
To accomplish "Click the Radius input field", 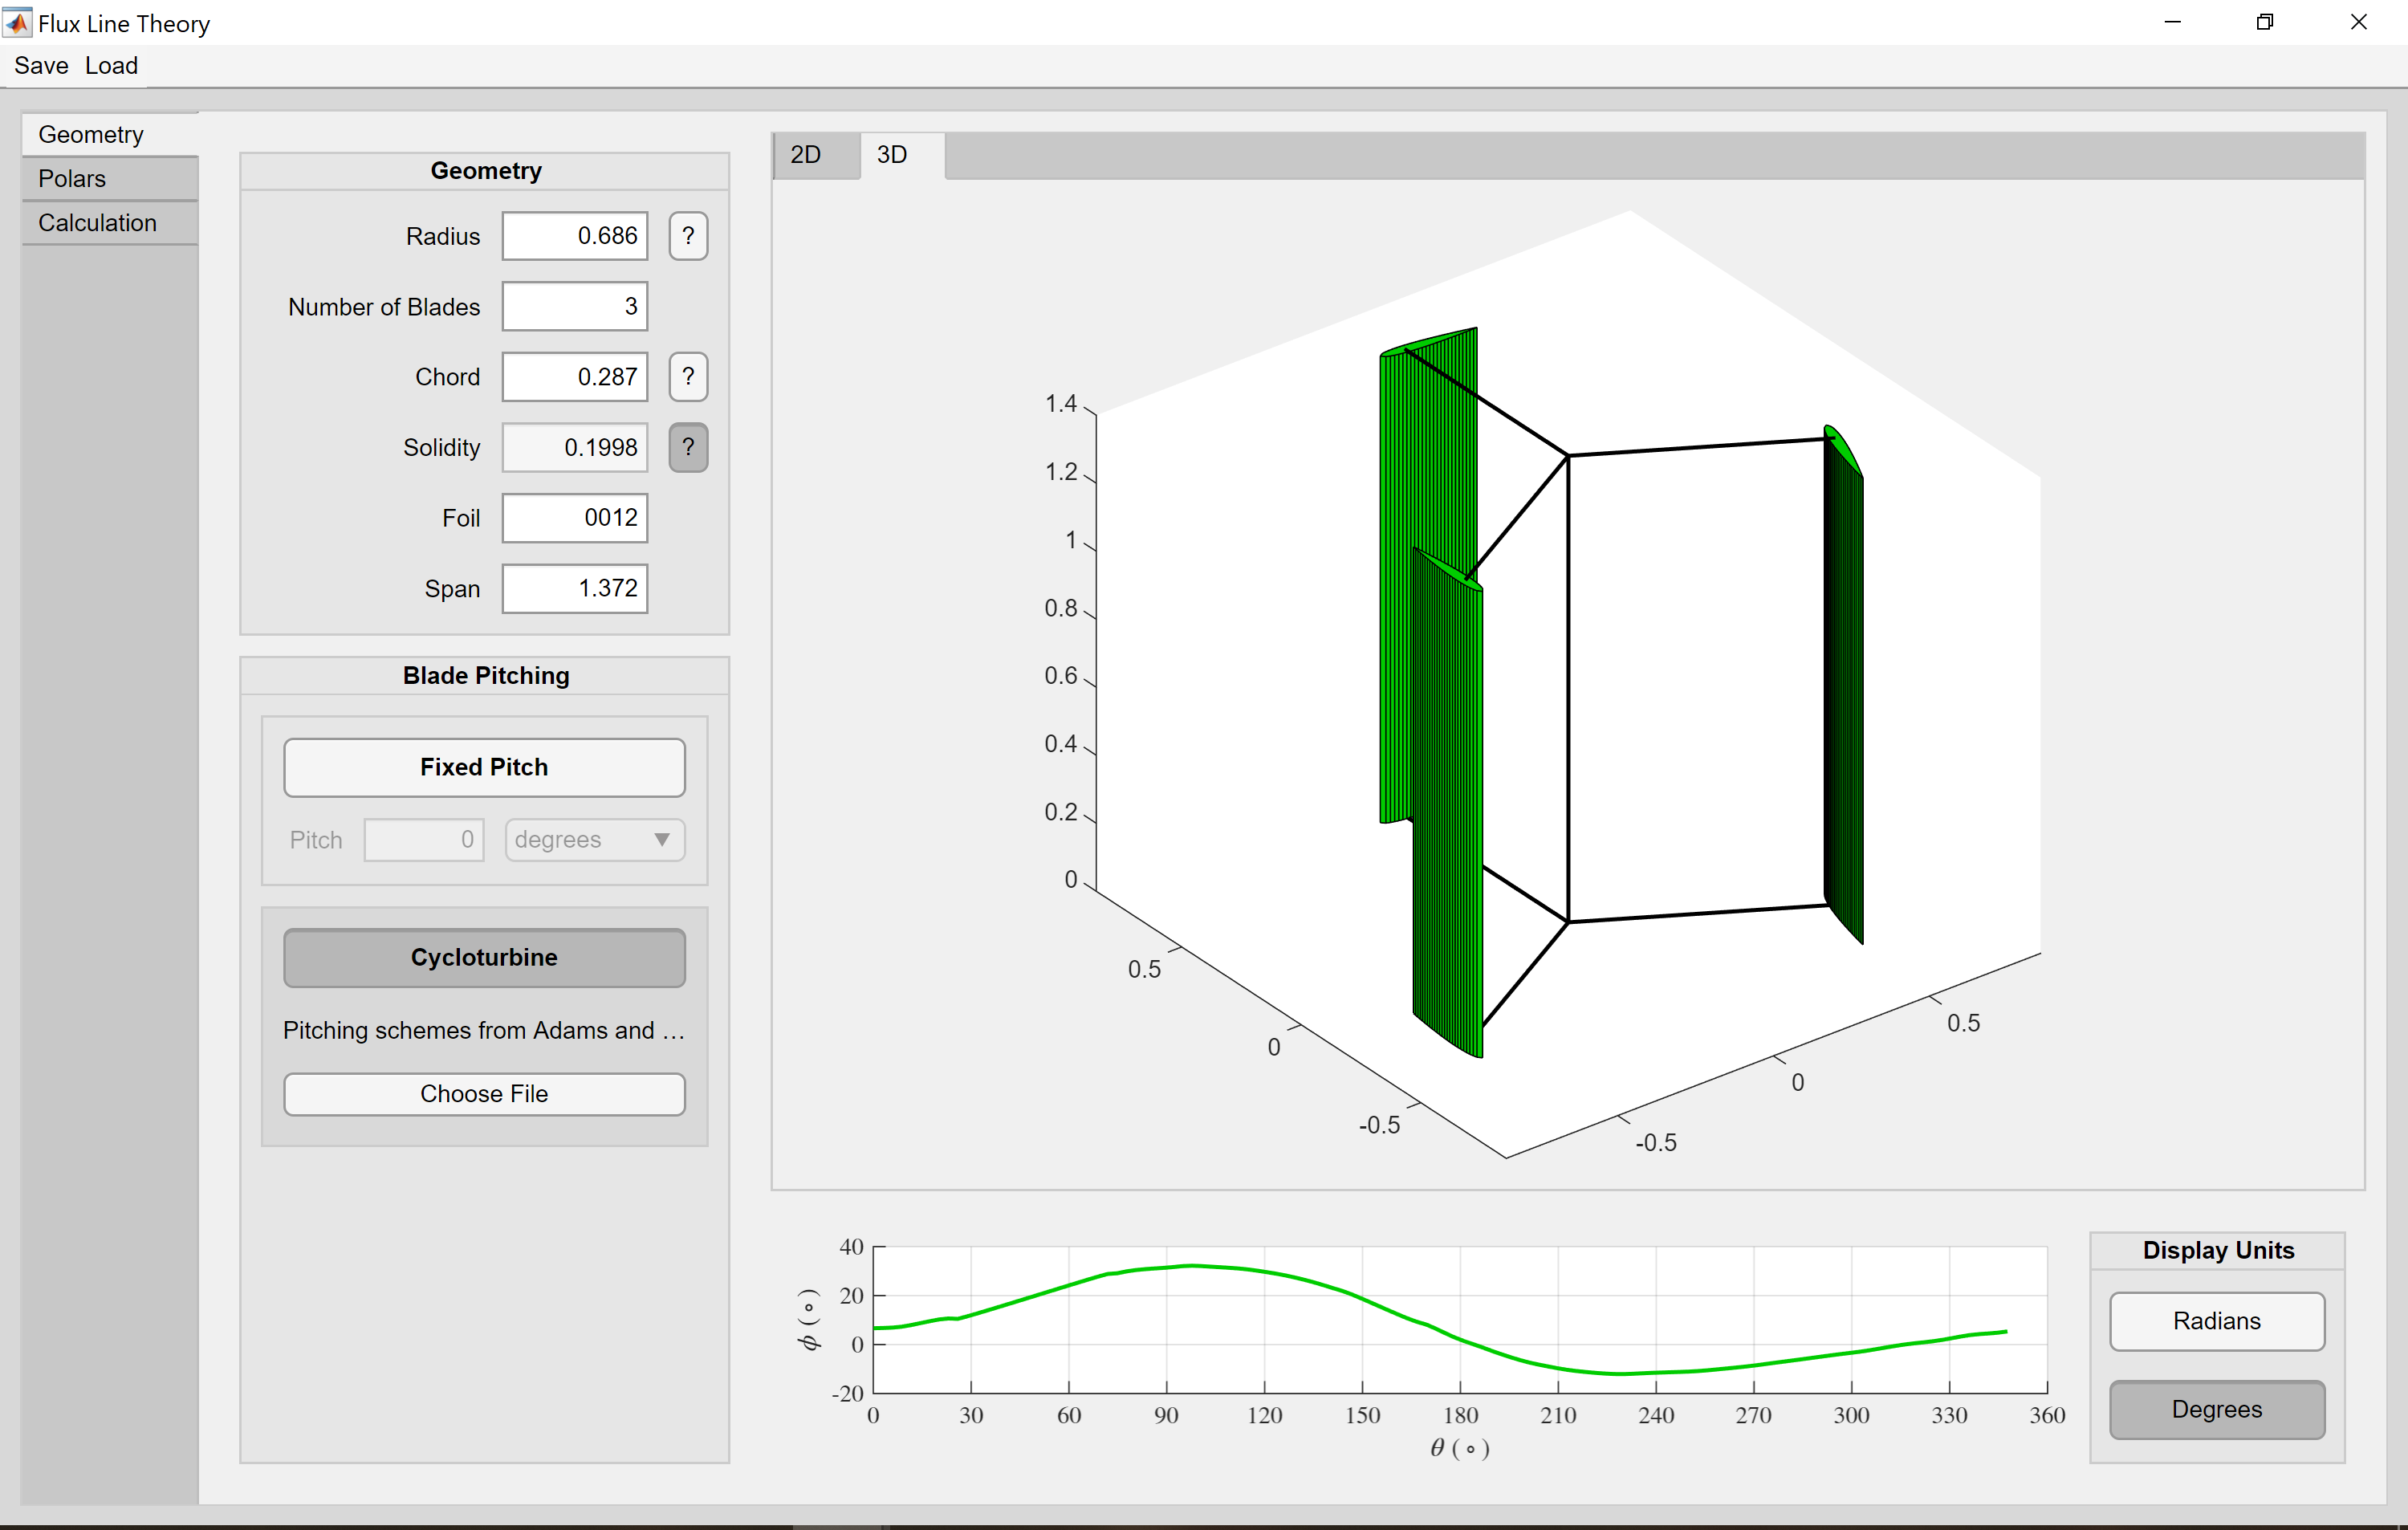I will 575,236.
